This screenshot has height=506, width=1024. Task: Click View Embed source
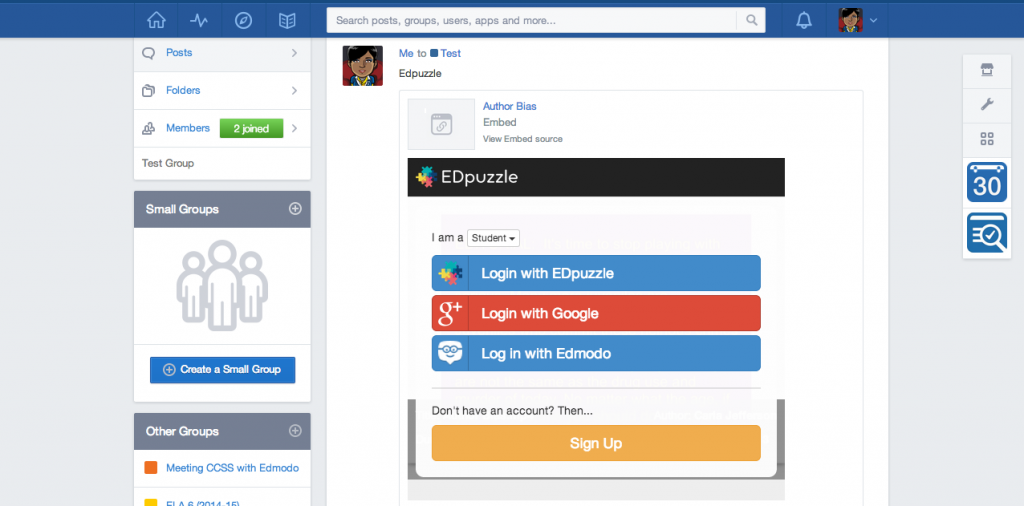(x=522, y=139)
